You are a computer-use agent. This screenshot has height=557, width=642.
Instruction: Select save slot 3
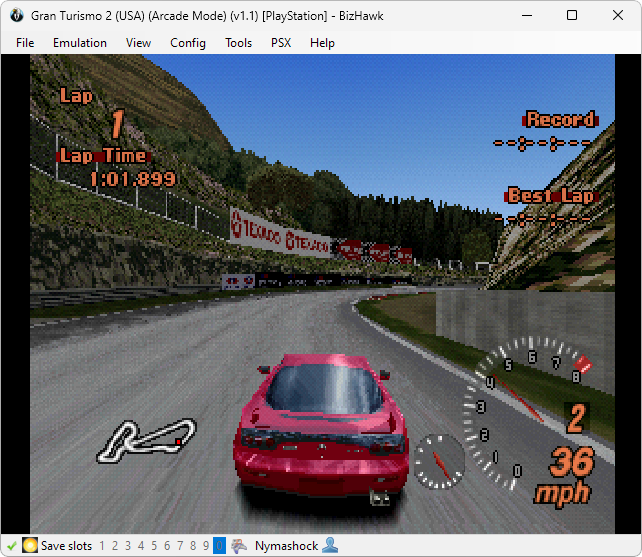coord(128,546)
